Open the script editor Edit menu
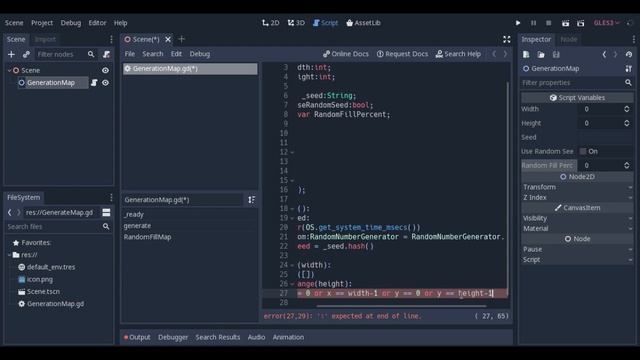 pyautogui.click(x=176, y=54)
